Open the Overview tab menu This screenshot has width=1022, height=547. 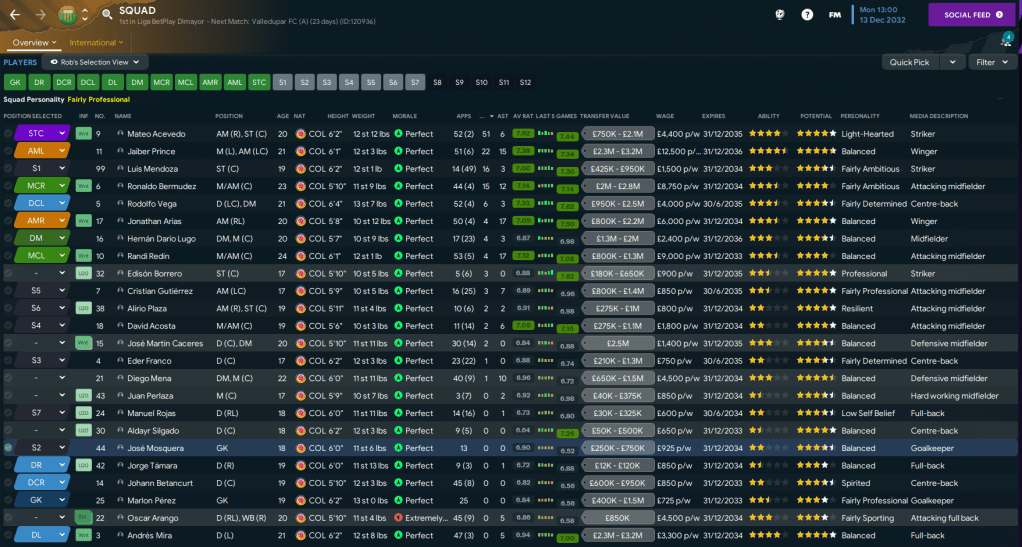click(34, 43)
